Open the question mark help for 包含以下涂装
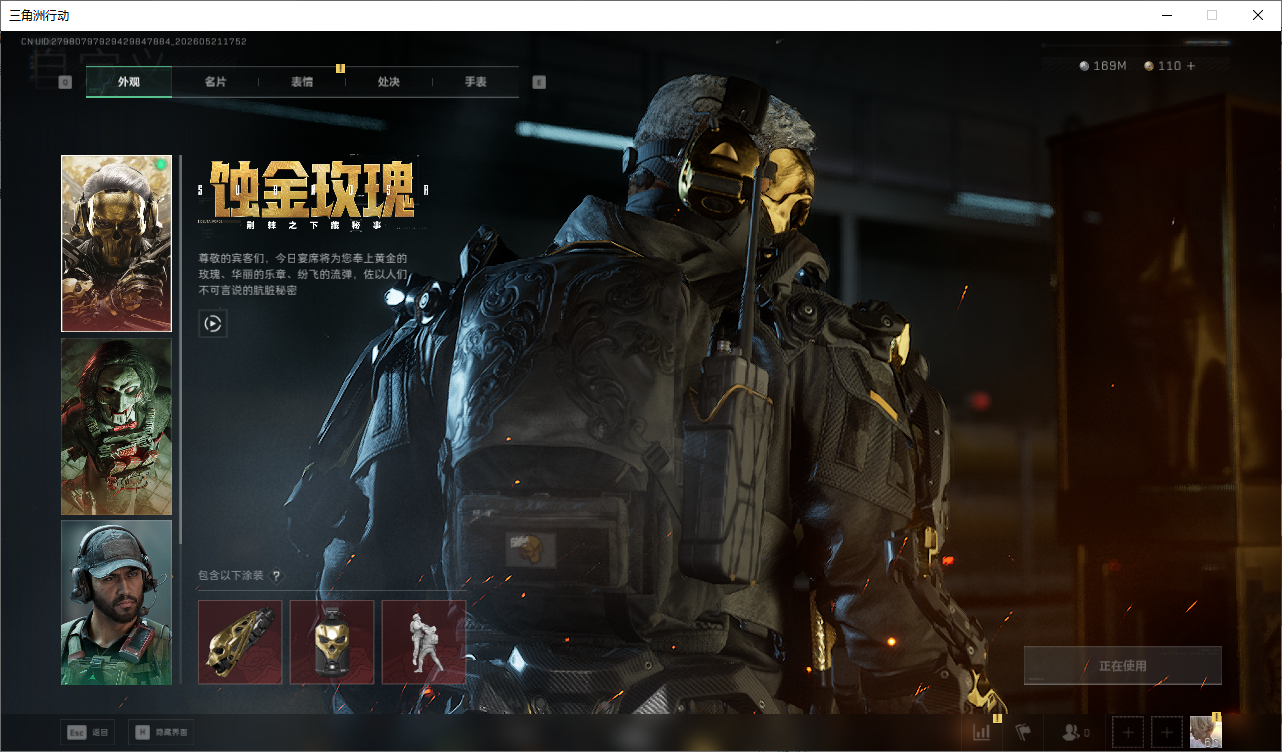 (x=276, y=576)
